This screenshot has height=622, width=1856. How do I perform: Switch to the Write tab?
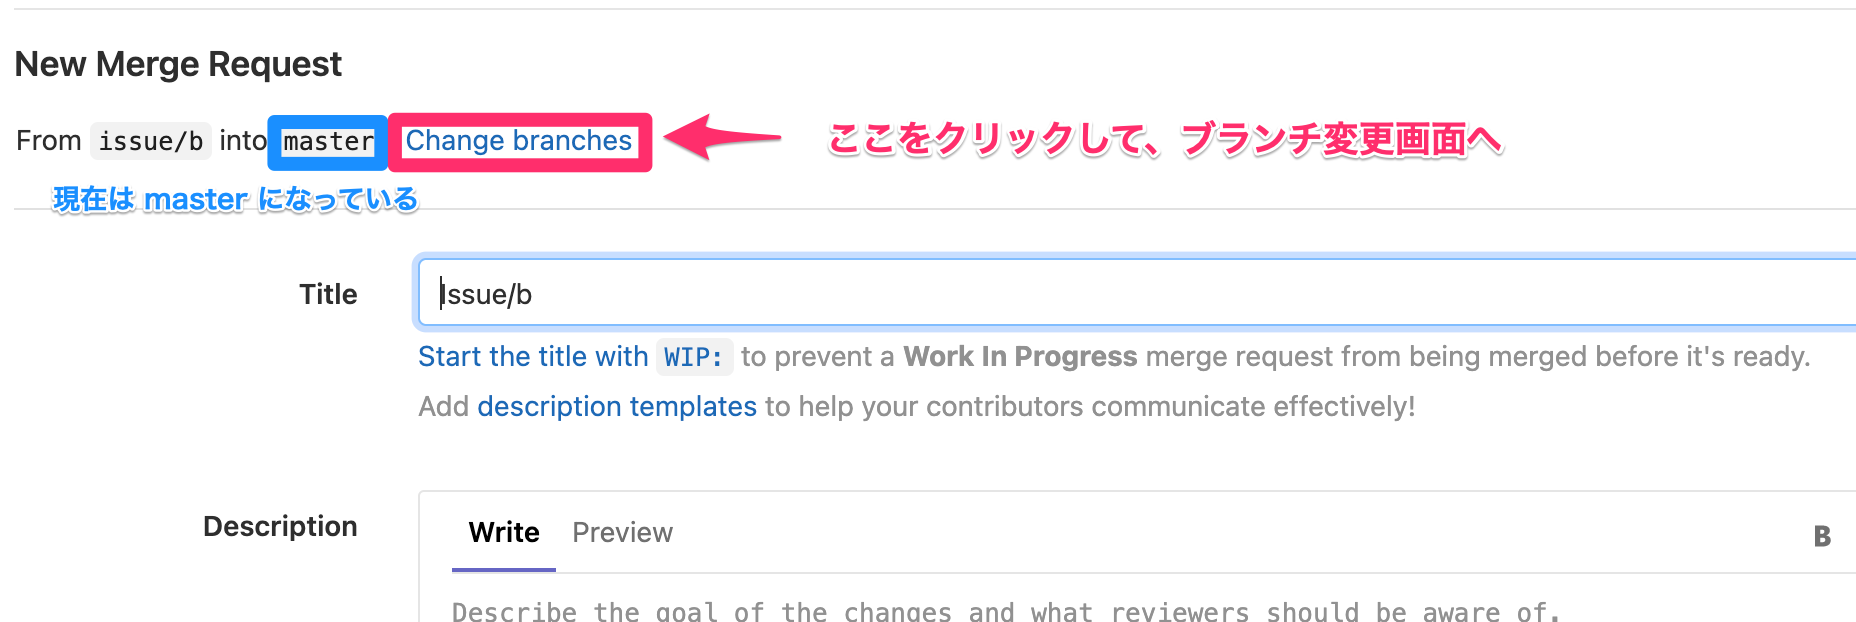pos(504,533)
